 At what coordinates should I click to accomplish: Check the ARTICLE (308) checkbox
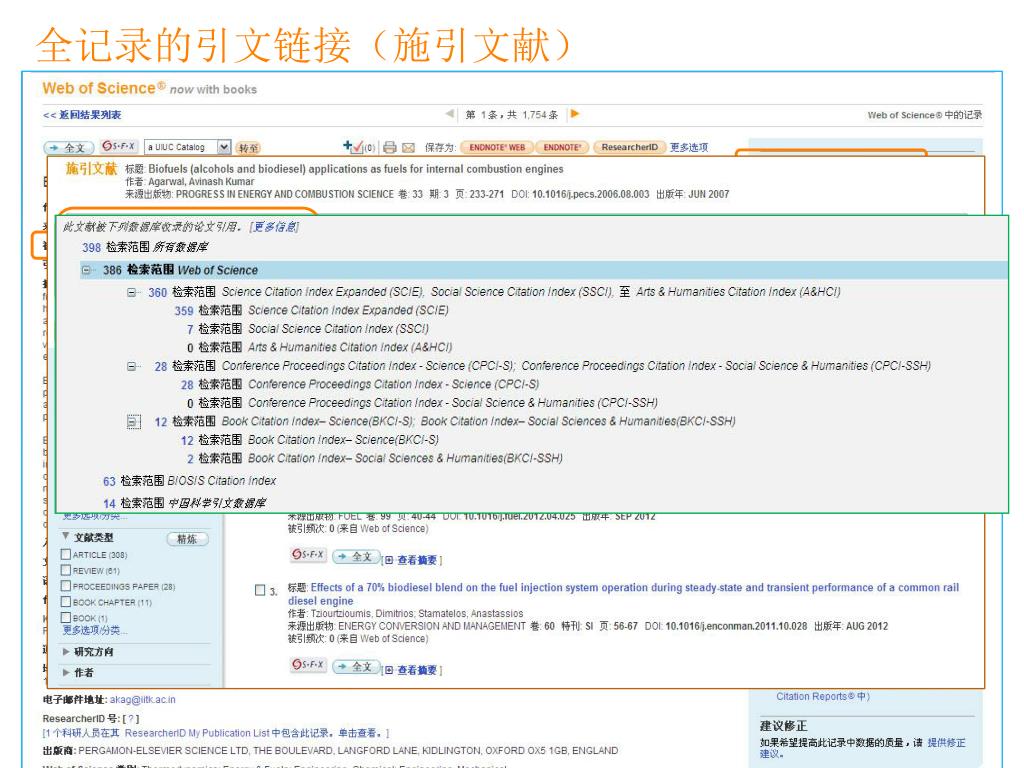pos(65,554)
